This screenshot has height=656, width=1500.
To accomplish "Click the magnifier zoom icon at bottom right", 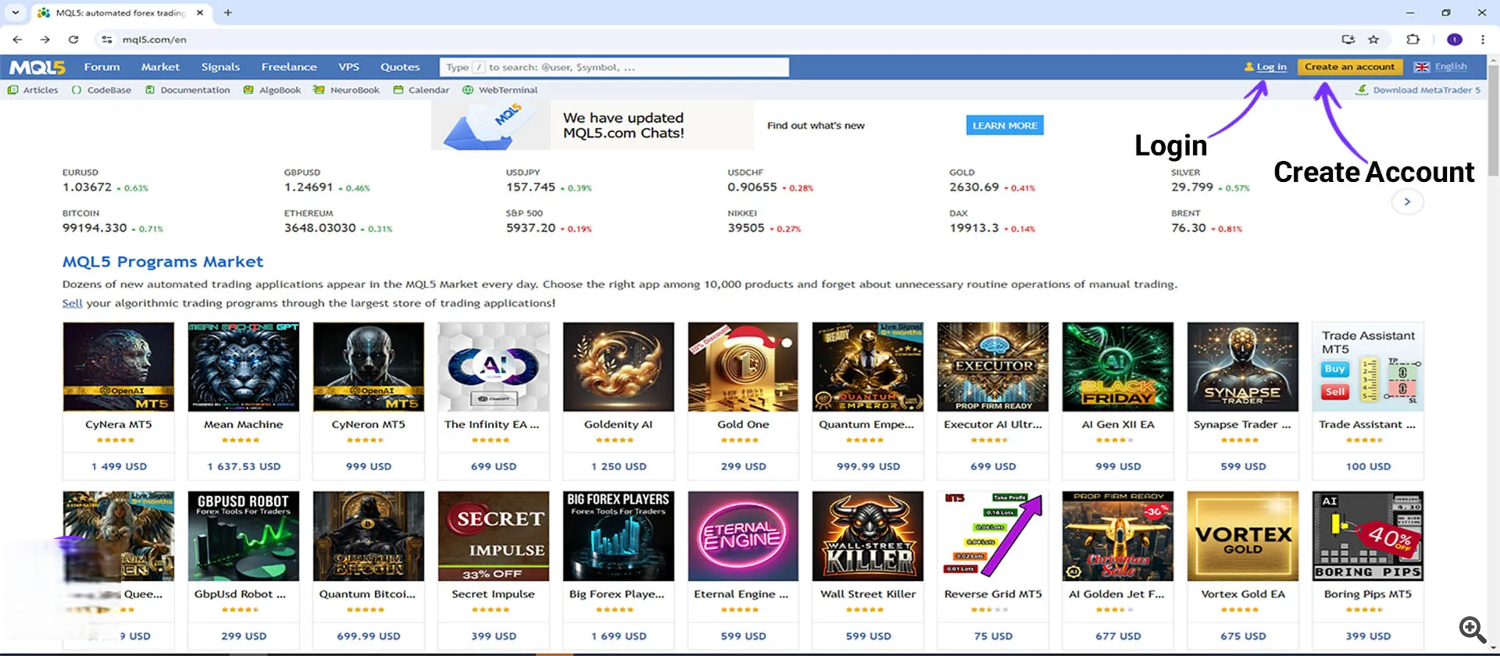I will click(1472, 629).
